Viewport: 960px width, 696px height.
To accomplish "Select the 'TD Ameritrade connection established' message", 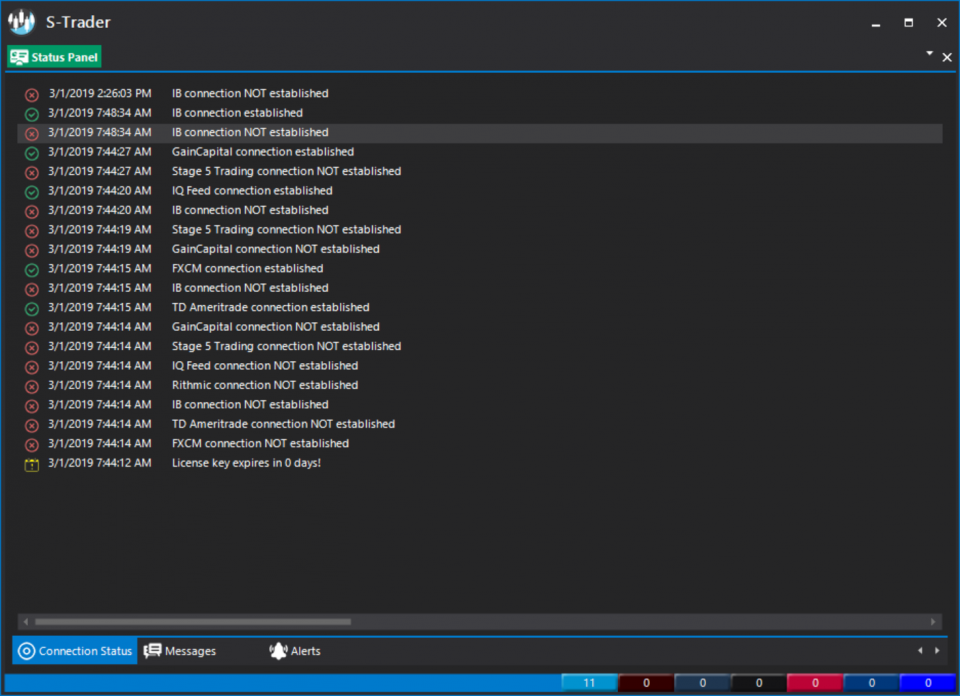I will pyautogui.click(x=271, y=307).
